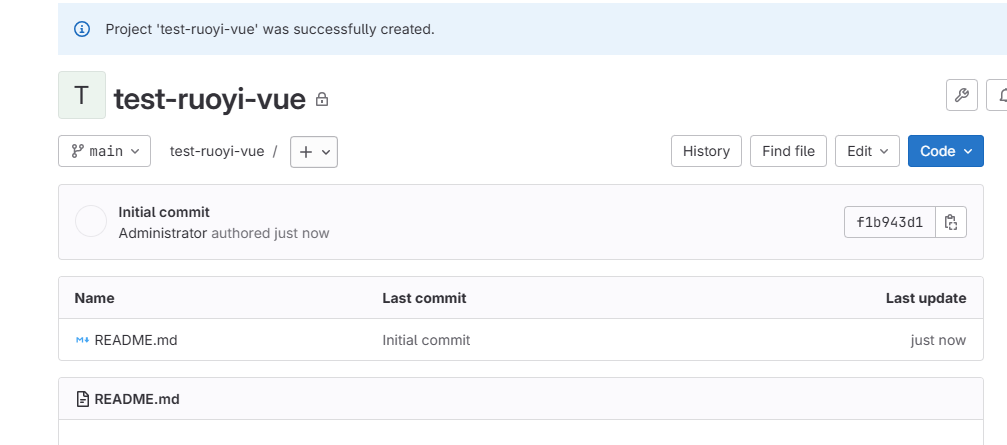Expand the blue Code dropdown
This screenshot has width=1007, height=445.
point(945,151)
